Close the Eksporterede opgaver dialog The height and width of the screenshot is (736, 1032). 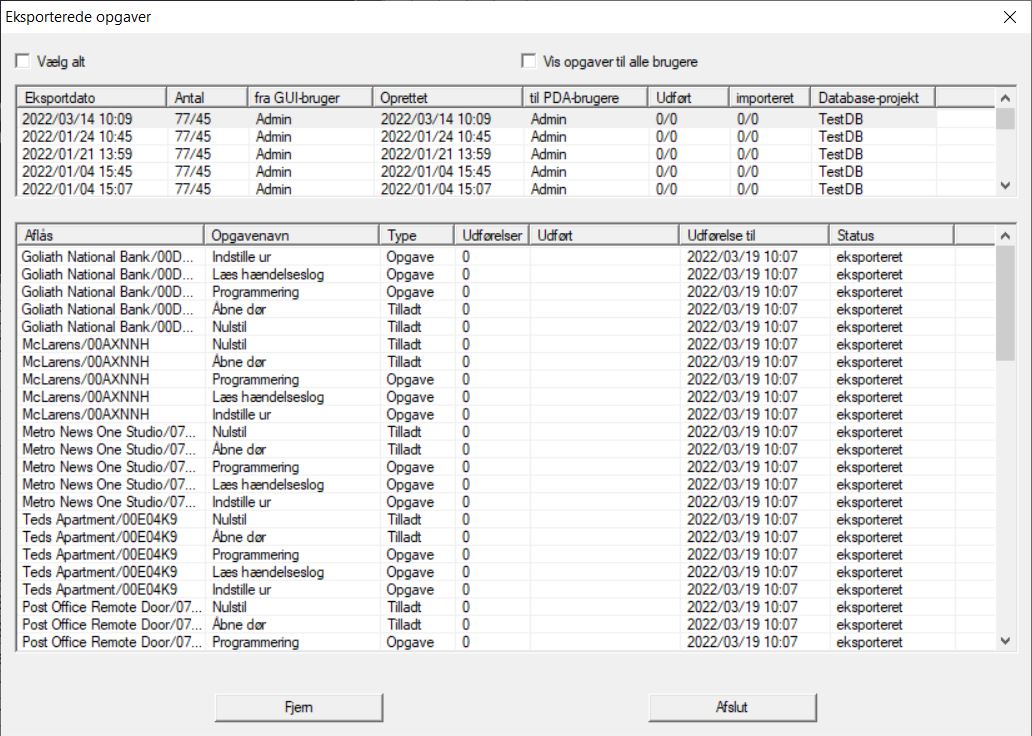point(1008,16)
